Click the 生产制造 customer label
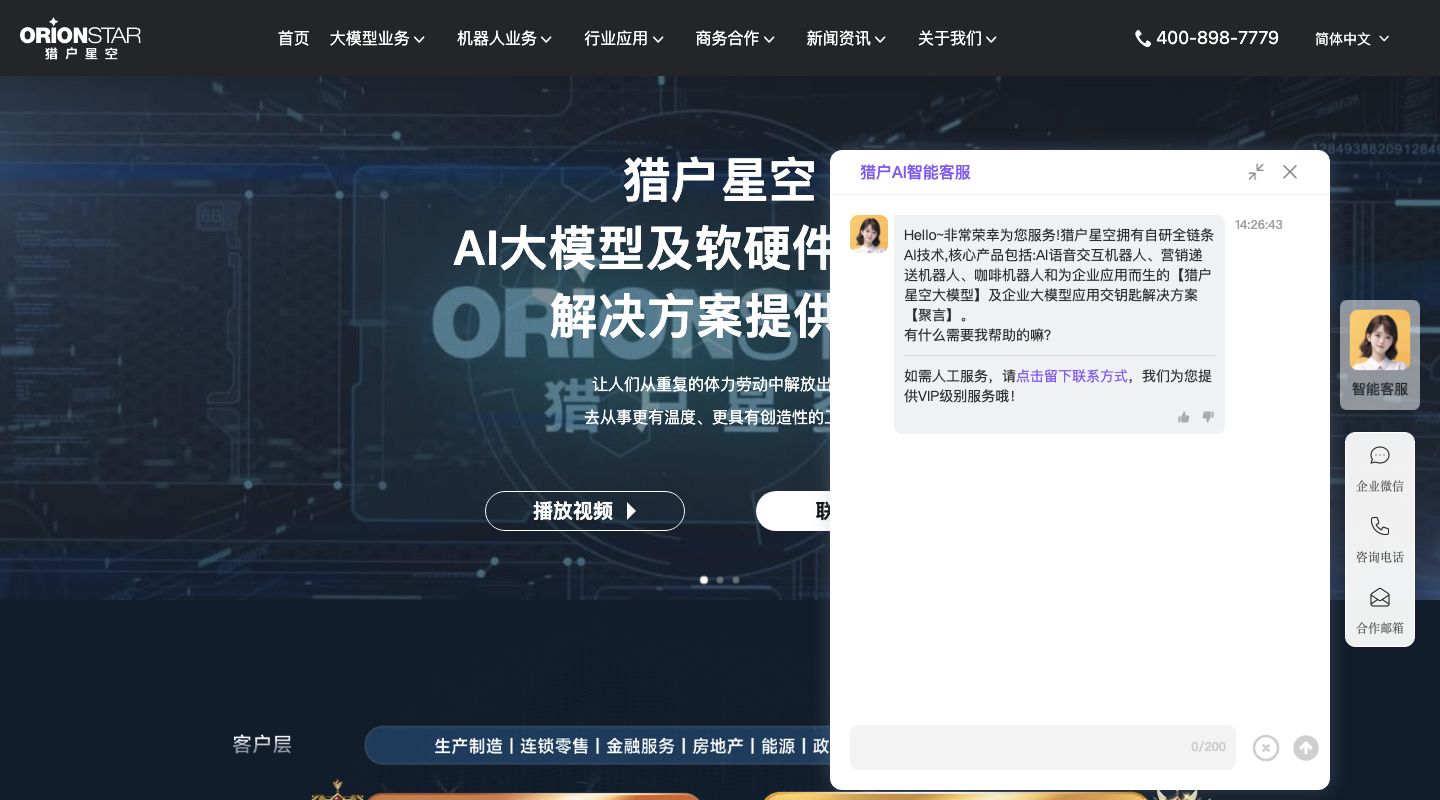 point(468,746)
